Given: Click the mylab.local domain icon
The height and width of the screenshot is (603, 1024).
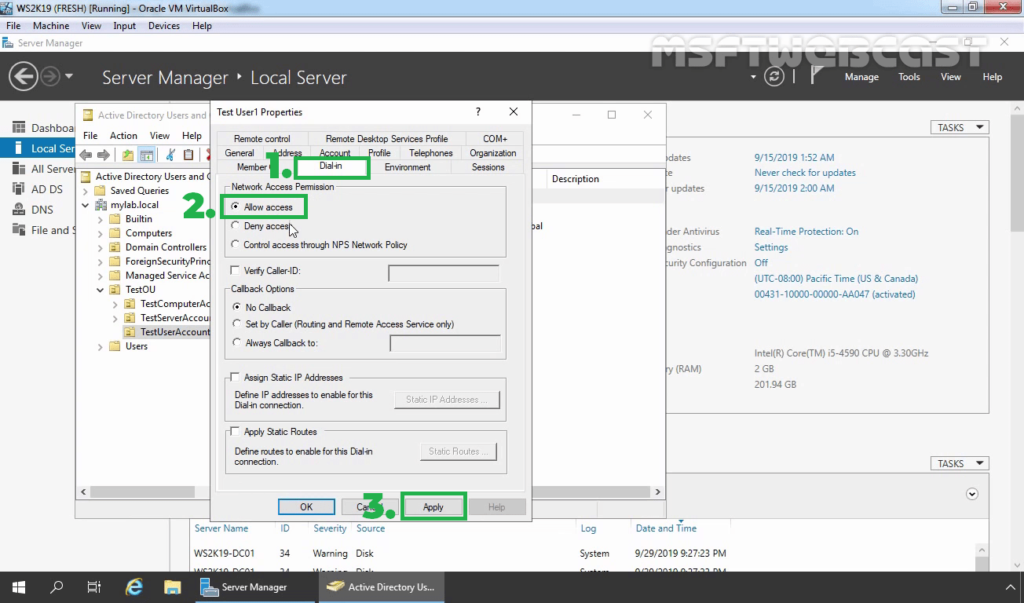Looking at the screenshot, I should click(x=101, y=204).
